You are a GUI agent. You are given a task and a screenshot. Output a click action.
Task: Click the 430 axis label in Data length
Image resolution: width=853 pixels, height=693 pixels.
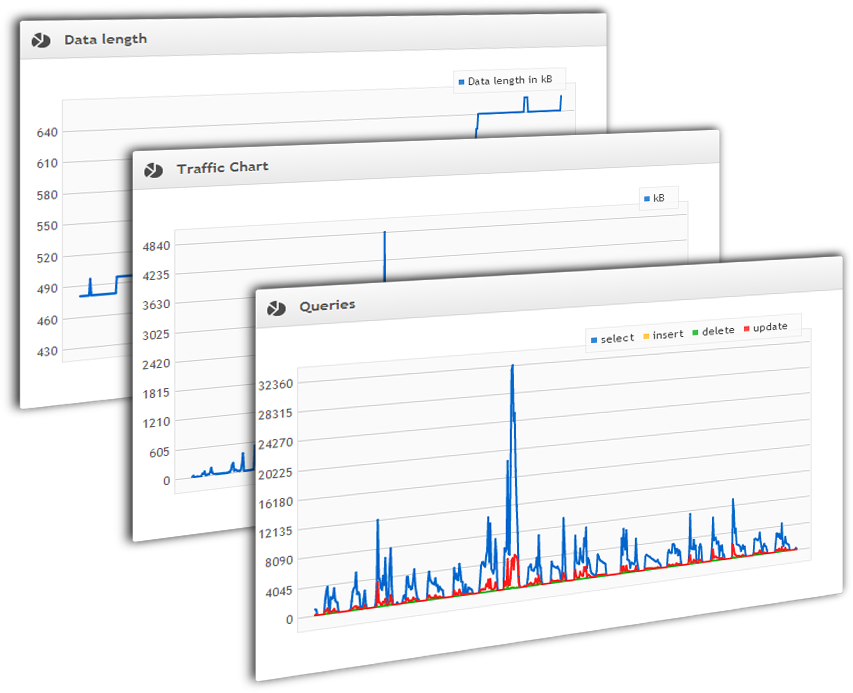coord(47,351)
